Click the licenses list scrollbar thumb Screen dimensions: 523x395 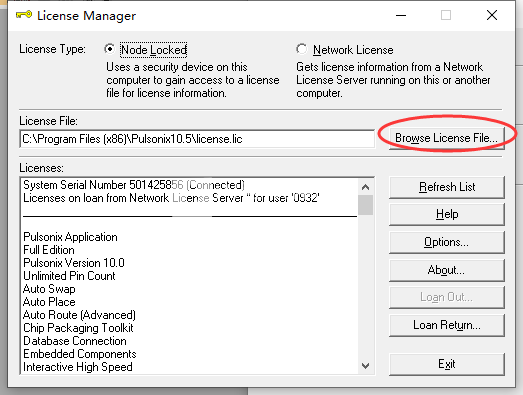[x=366, y=205]
